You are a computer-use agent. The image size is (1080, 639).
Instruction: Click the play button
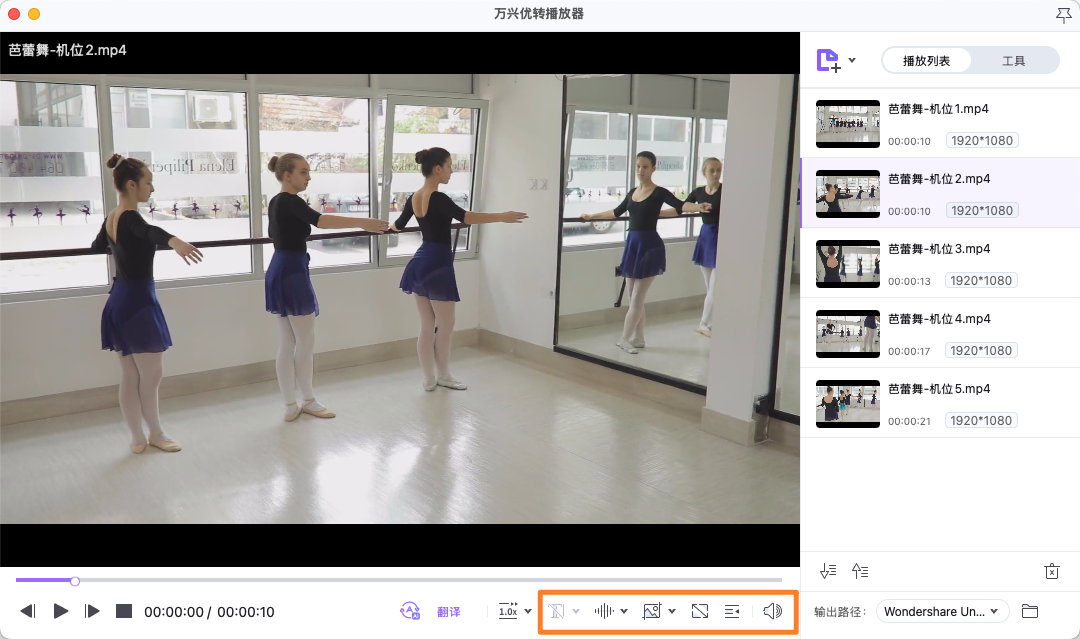(x=61, y=611)
